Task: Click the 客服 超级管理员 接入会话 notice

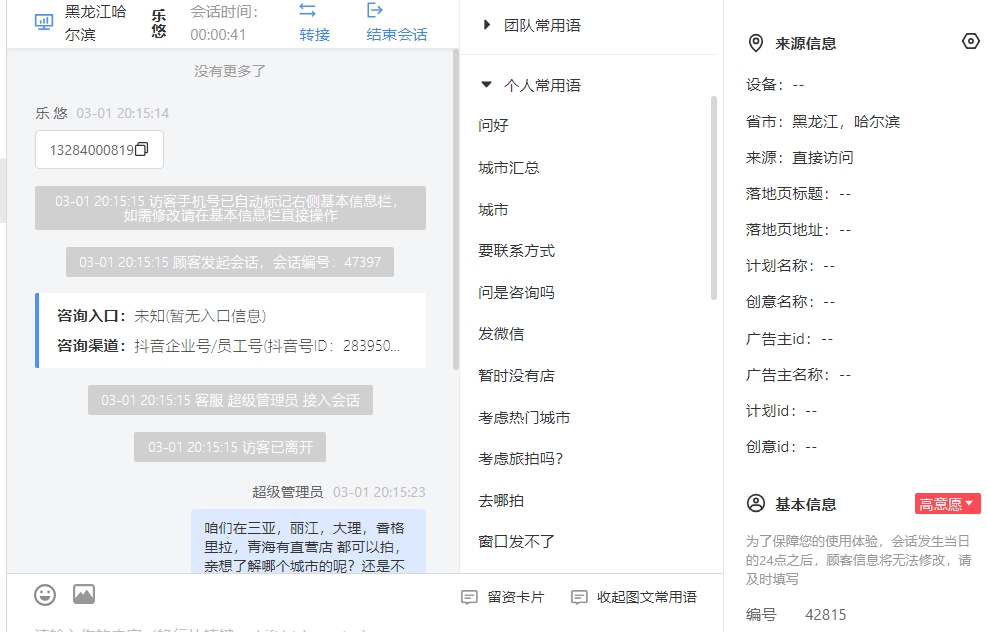Action: coord(231,400)
